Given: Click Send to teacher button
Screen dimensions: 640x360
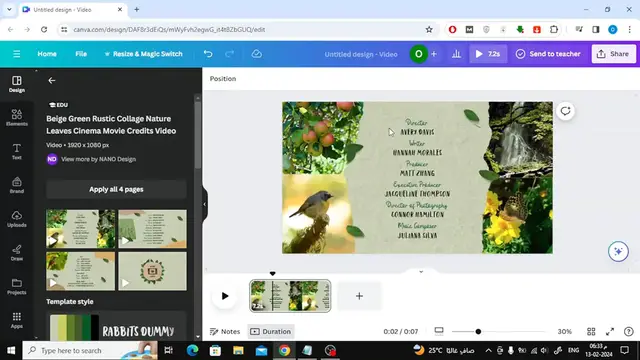Looking at the screenshot, I should tap(548, 54).
